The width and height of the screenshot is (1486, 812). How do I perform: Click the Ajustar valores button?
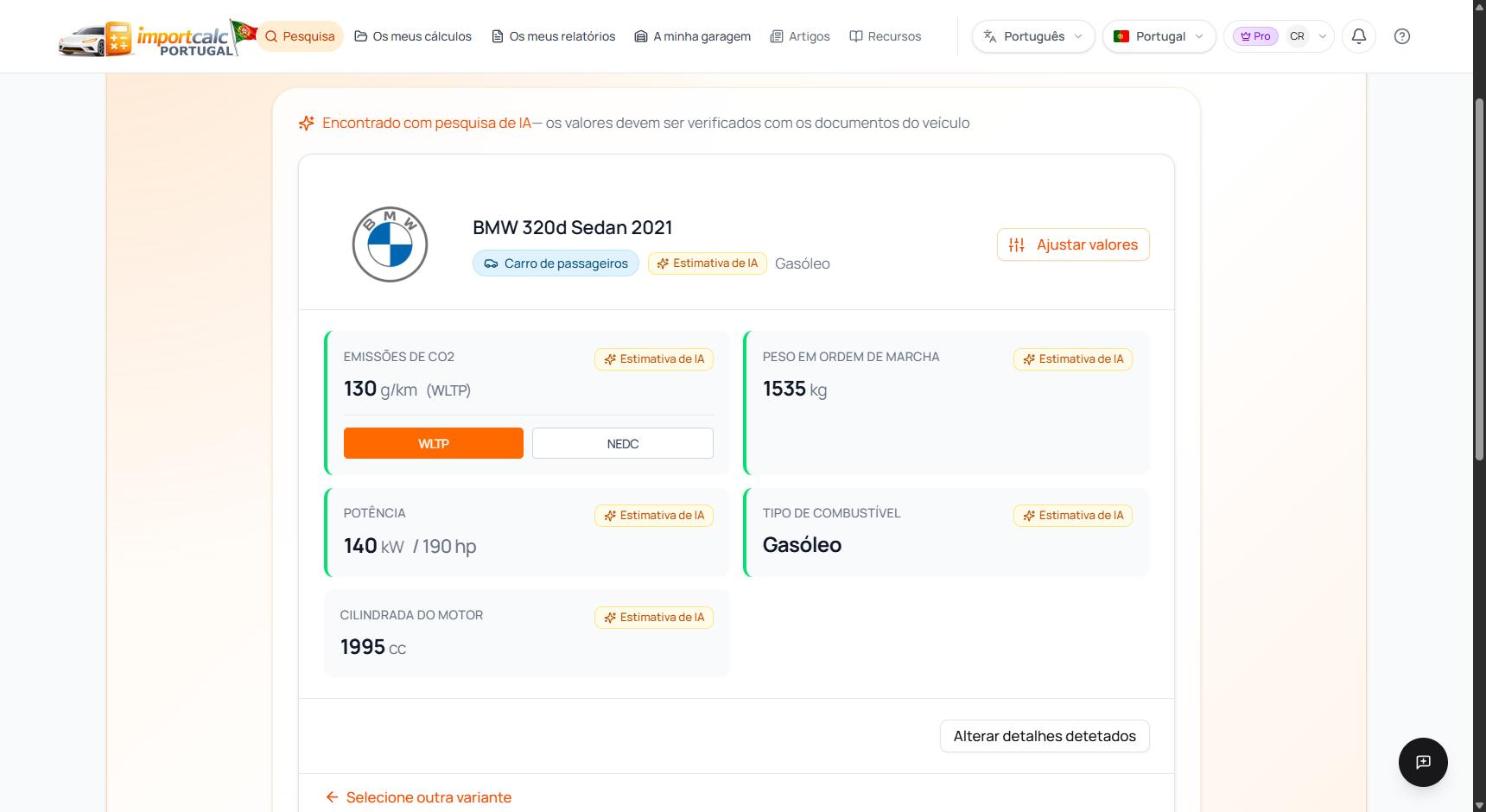click(x=1073, y=245)
